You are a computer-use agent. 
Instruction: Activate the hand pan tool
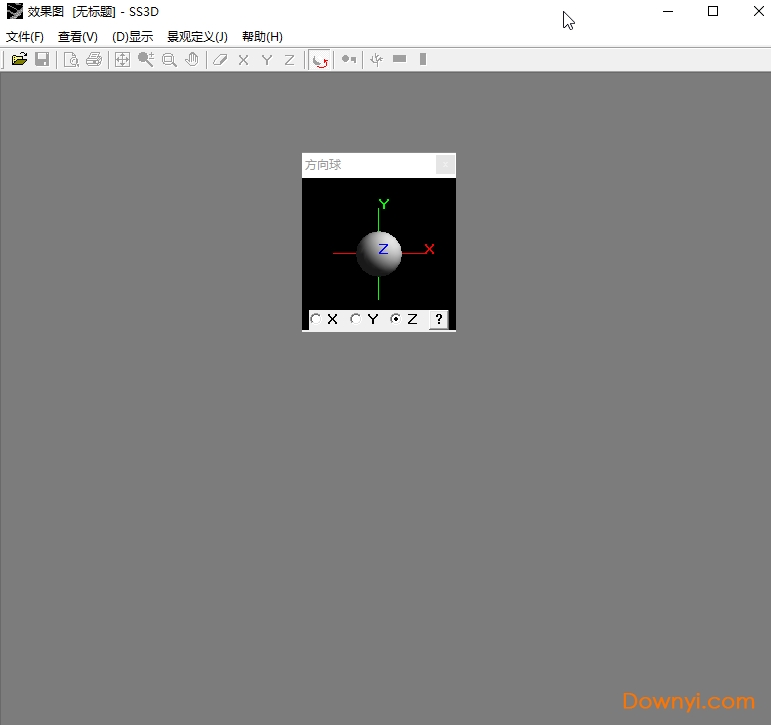click(192, 60)
